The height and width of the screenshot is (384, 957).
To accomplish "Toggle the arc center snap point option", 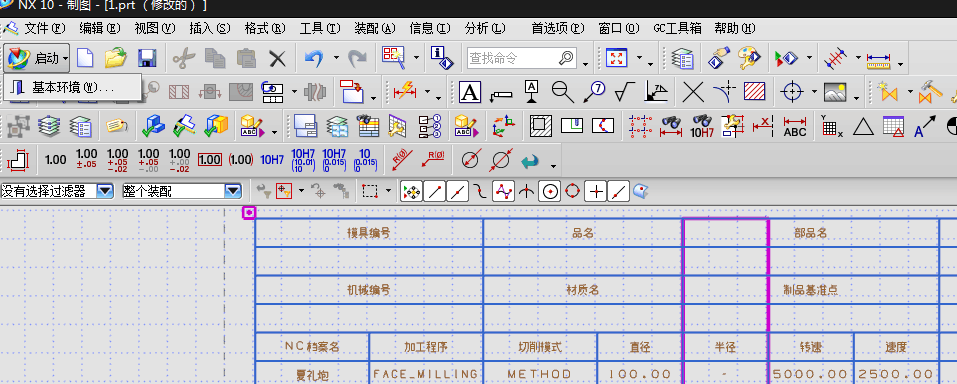I will click(550, 192).
